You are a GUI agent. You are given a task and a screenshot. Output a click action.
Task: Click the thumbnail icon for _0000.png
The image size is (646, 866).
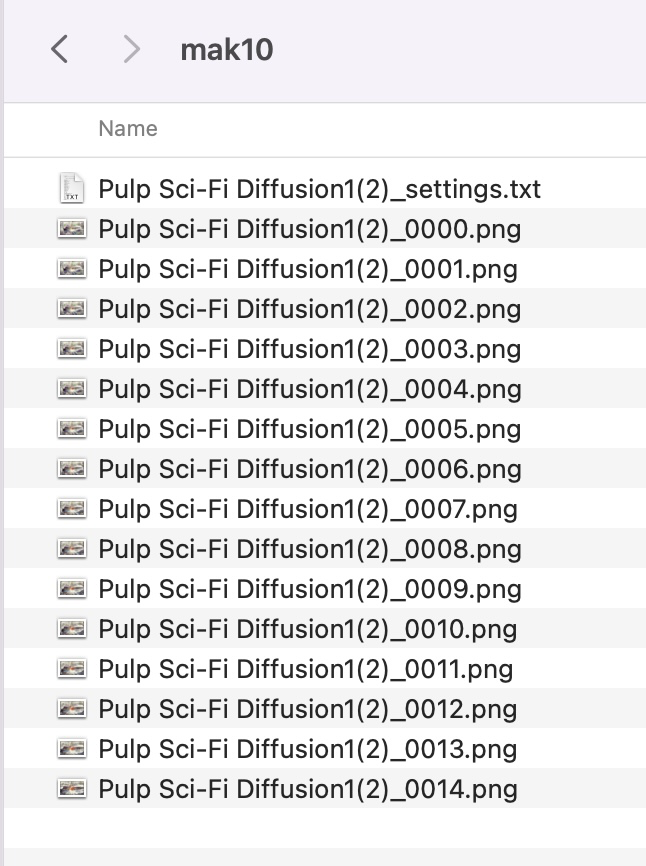click(x=72, y=228)
